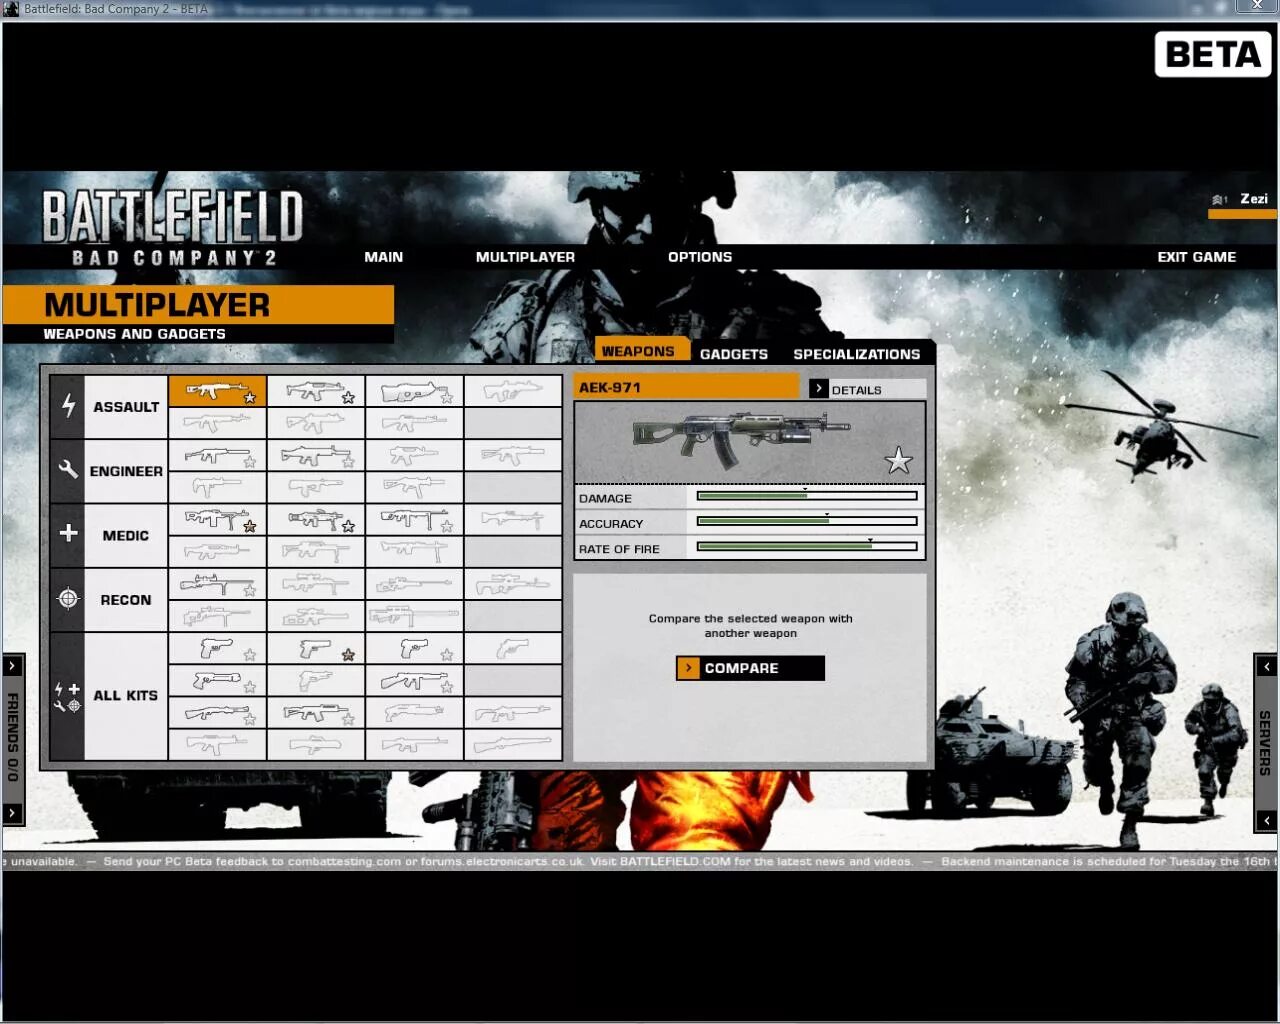Click the Medic plus-sign class icon
The image size is (1280, 1024).
point(68,534)
